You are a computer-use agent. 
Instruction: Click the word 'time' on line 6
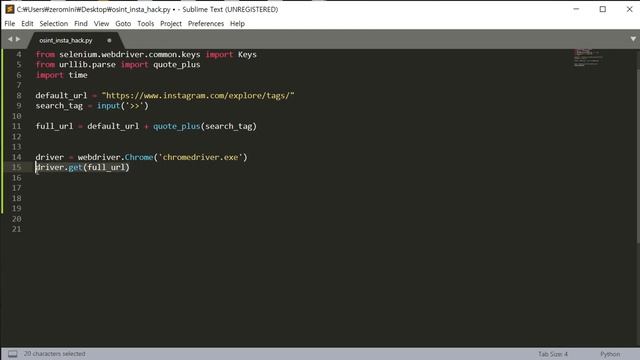coord(78,75)
